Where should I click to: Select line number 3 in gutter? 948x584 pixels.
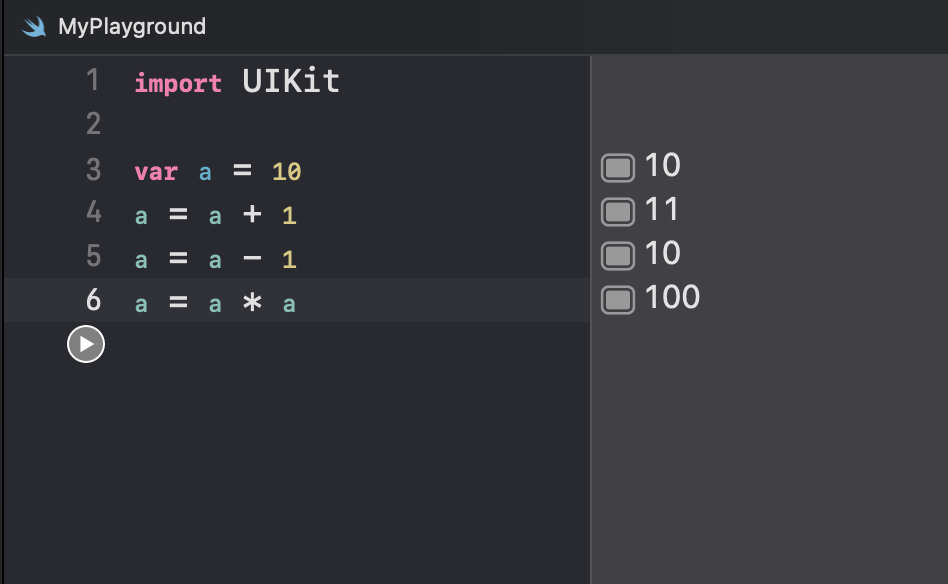[x=93, y=169]
